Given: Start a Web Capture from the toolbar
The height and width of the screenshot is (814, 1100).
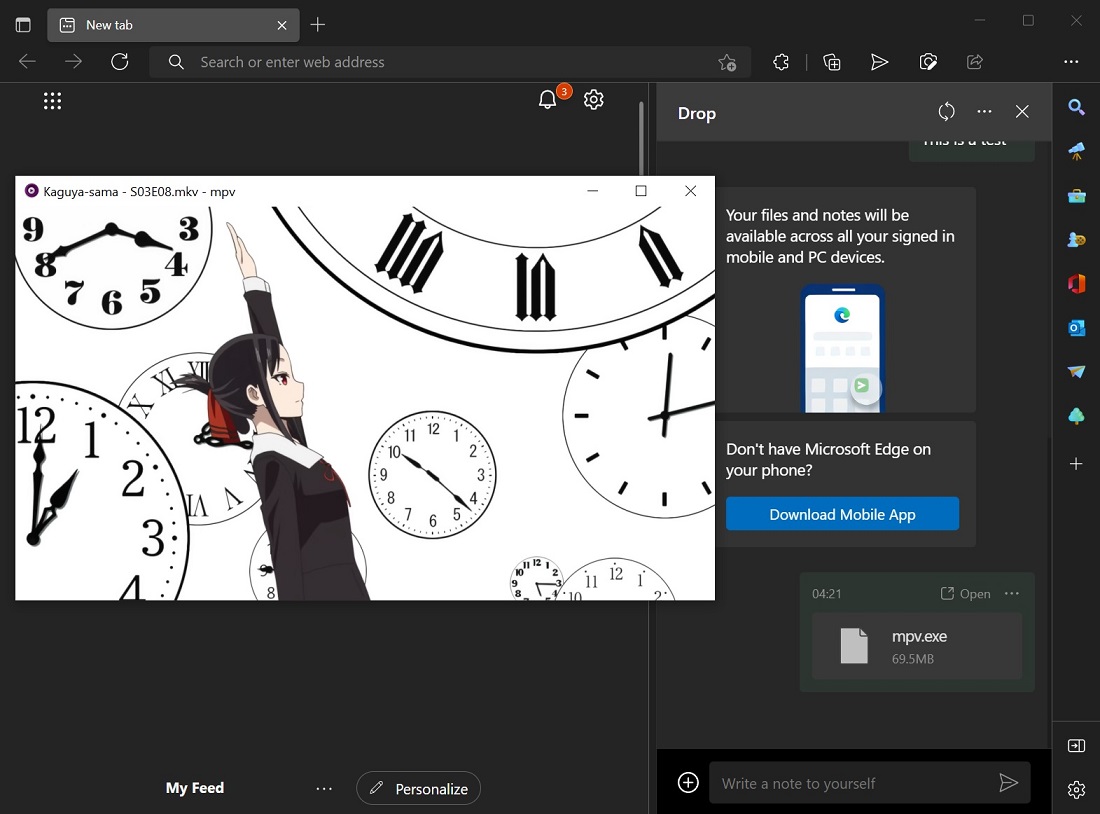Looking at the screenshot, I should 928,61.
